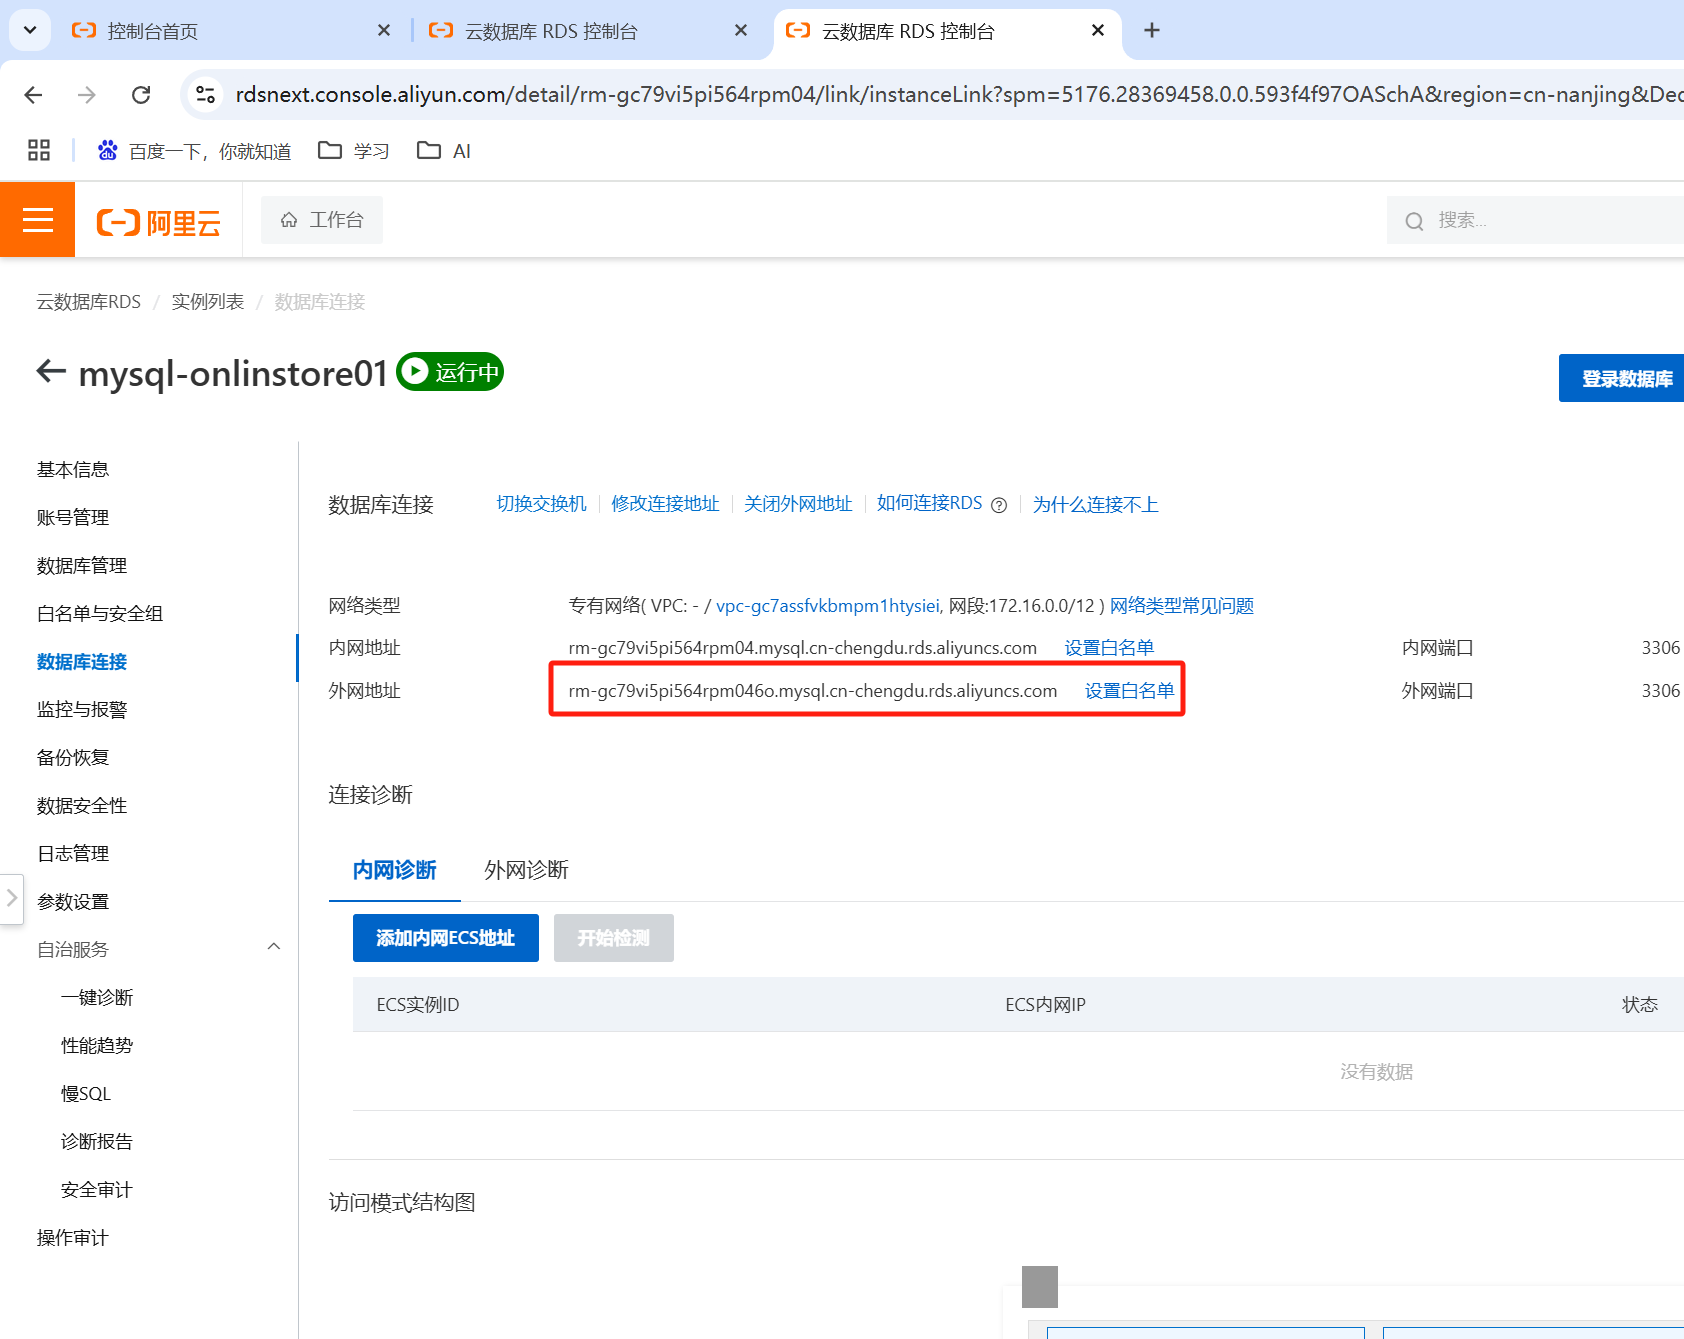Open the browser apps grid icon
Image resolution: width=1684 pixels, height=1339 pixels.
39,151
